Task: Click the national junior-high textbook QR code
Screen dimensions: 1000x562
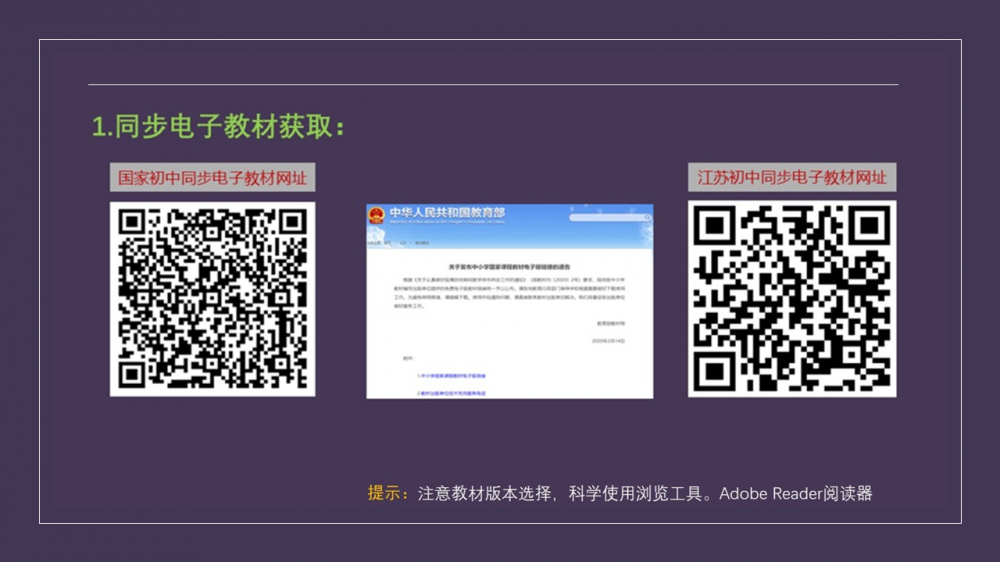Action: [212, 299]
